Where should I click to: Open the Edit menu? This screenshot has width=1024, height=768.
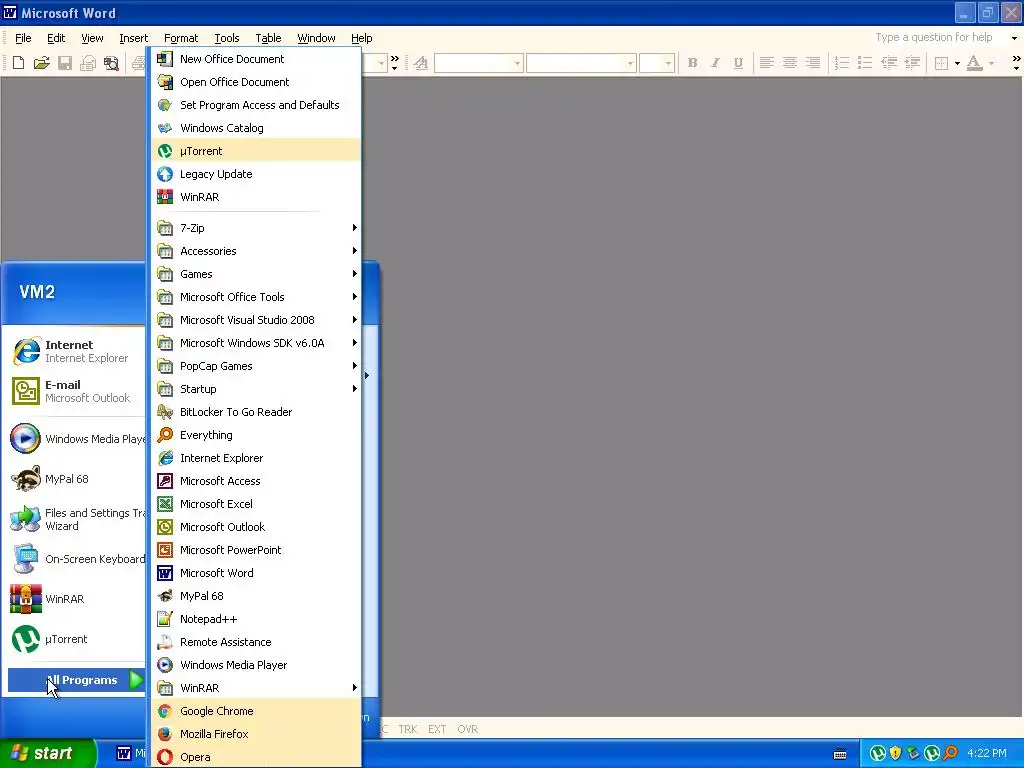(x=56, y=38)
